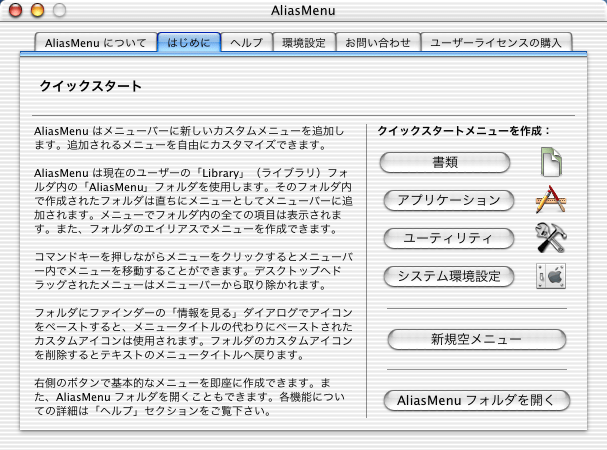Click the System Preferences Apple icon
607x450 pixels.
551,276
